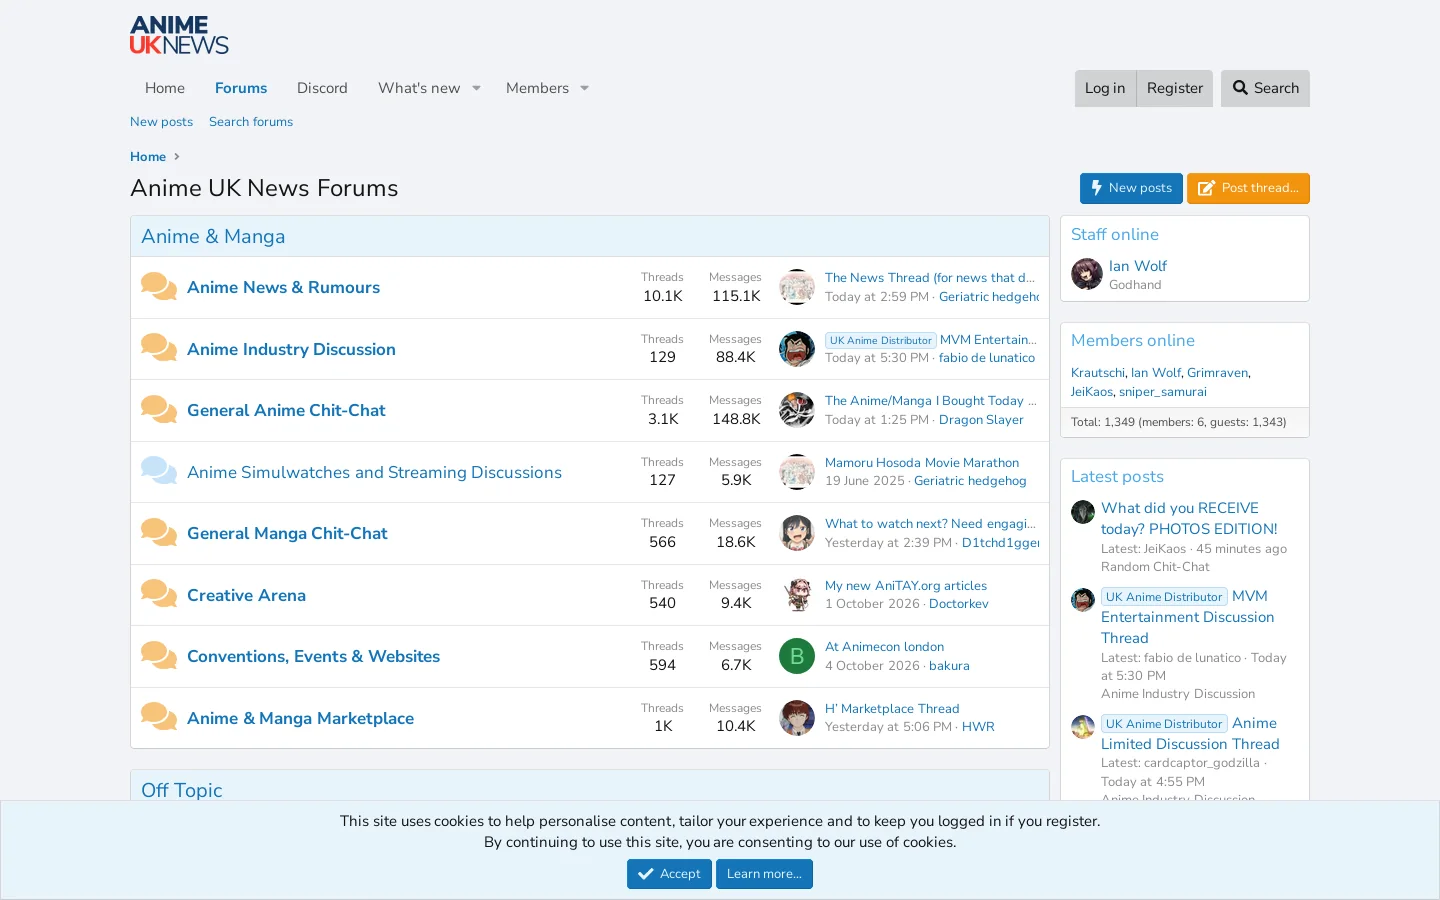Screen dimensions: 1440x900
Task: Click the Anime UK News logo
Action: coord(179,35)
